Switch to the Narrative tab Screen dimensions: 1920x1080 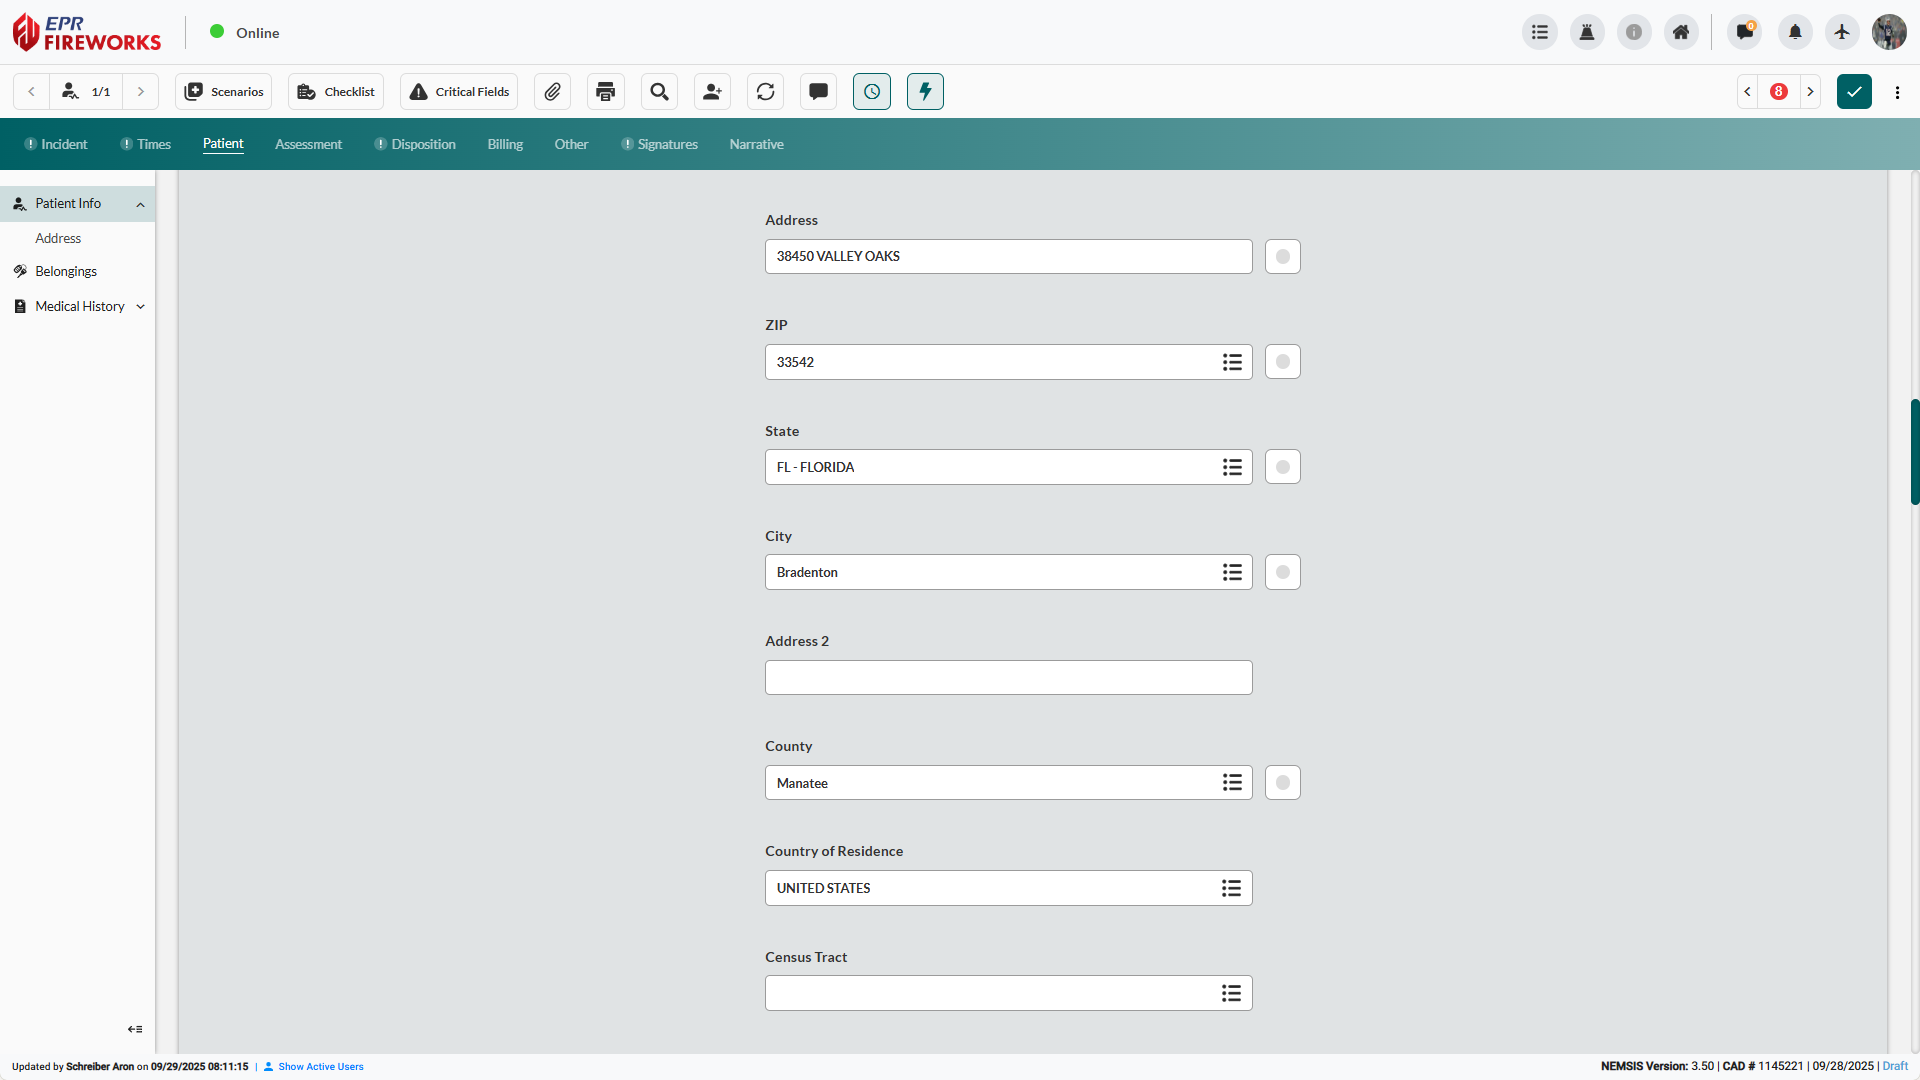(x=756, y=144)
